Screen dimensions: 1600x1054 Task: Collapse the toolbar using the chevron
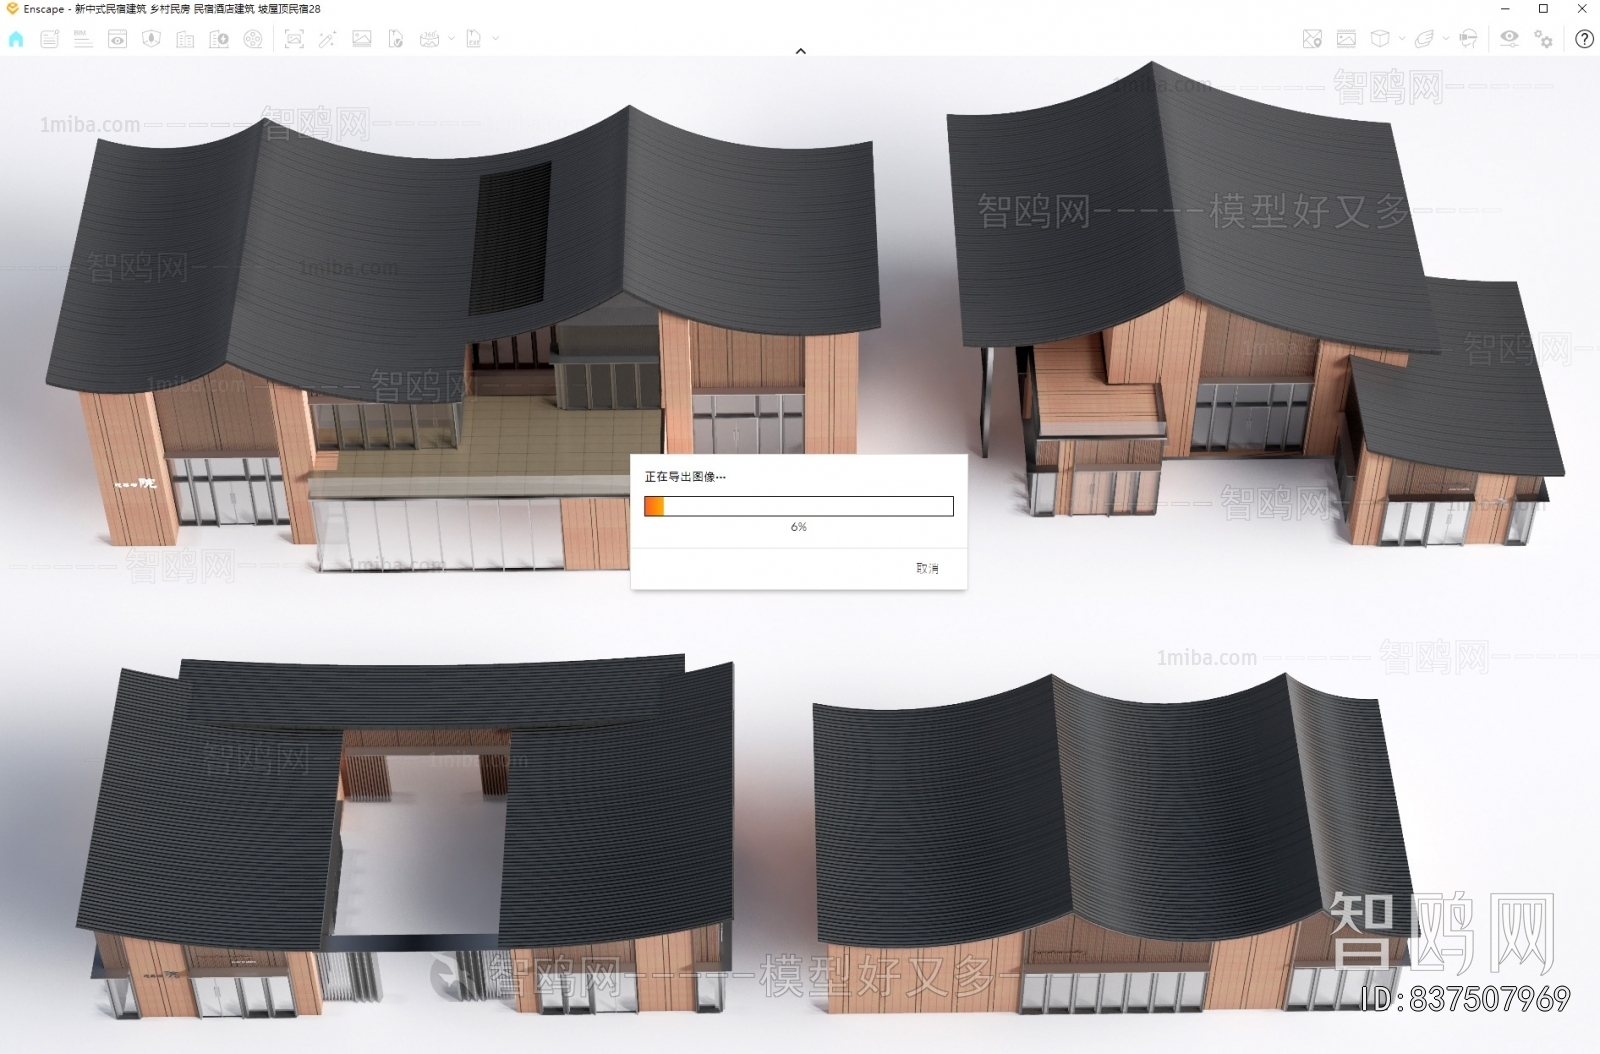pyautogui.click(x=800, y=50)
